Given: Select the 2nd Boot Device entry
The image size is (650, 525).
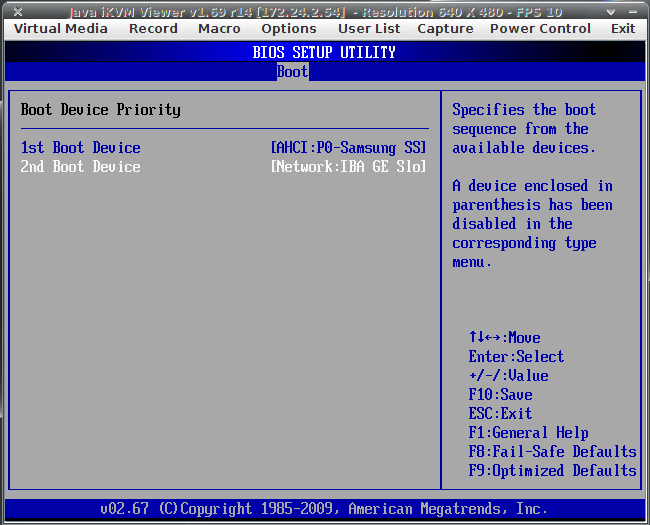Looking at the screenshot, I should tap(81, 167).
